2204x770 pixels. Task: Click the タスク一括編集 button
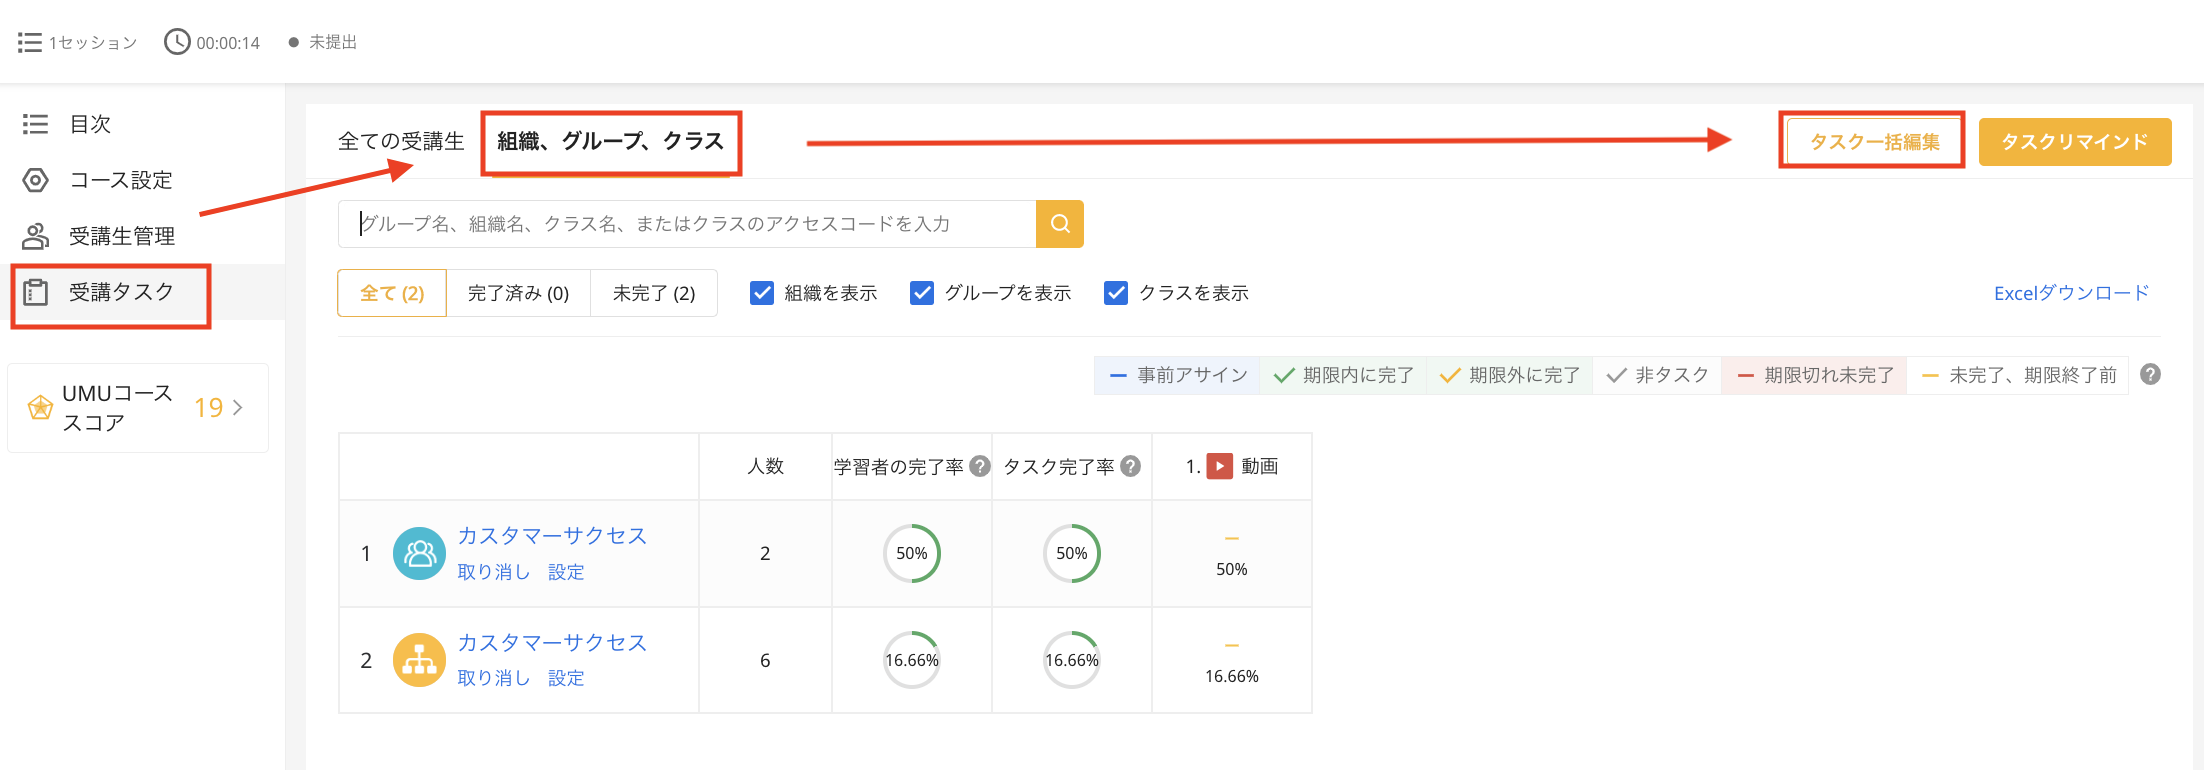pyautogui.click(x=1873, y=141)
